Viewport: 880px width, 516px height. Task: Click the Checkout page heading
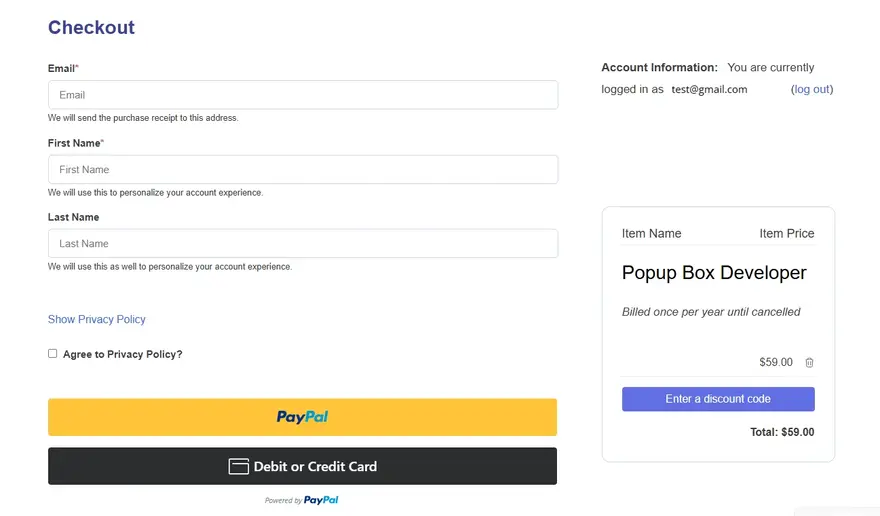pyautogui.click(x=91, y=28)
